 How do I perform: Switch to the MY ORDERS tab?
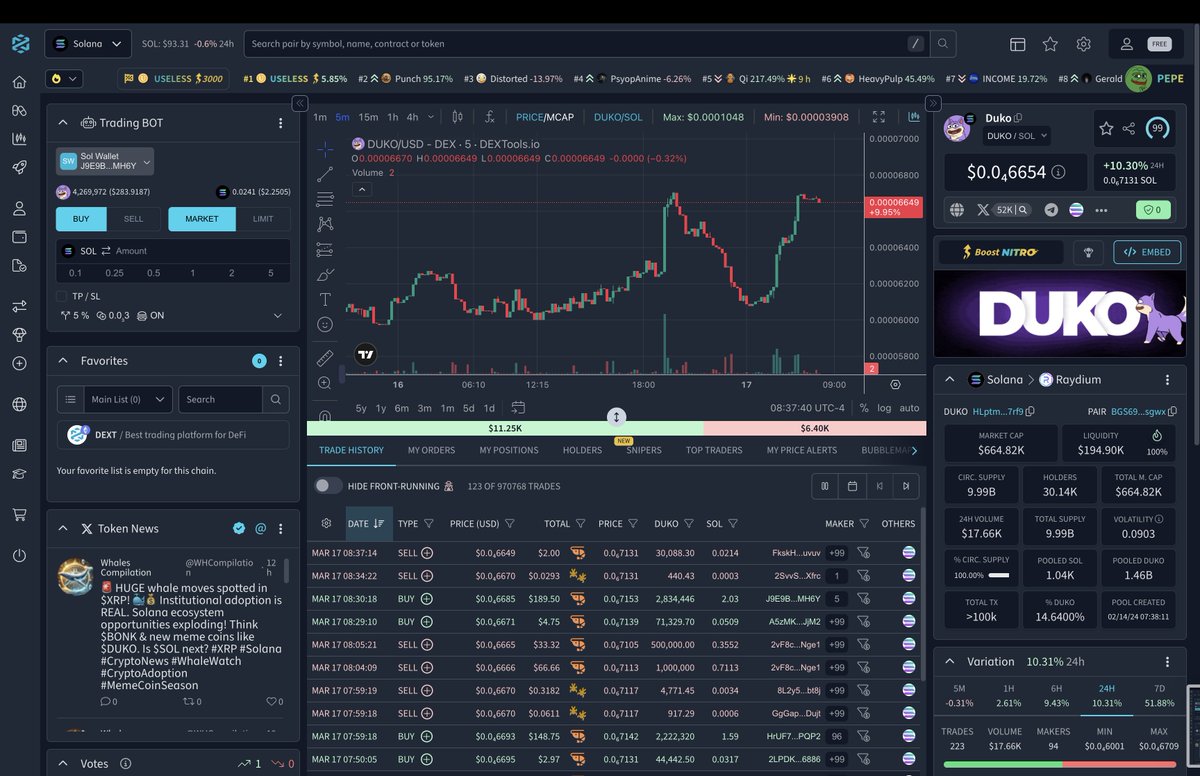[431, 450]
